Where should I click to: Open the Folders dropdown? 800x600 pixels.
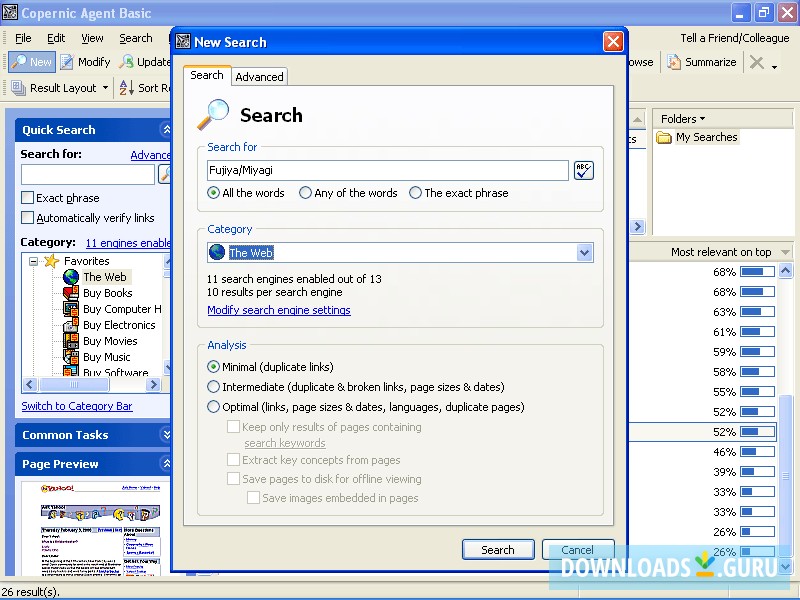683,119
